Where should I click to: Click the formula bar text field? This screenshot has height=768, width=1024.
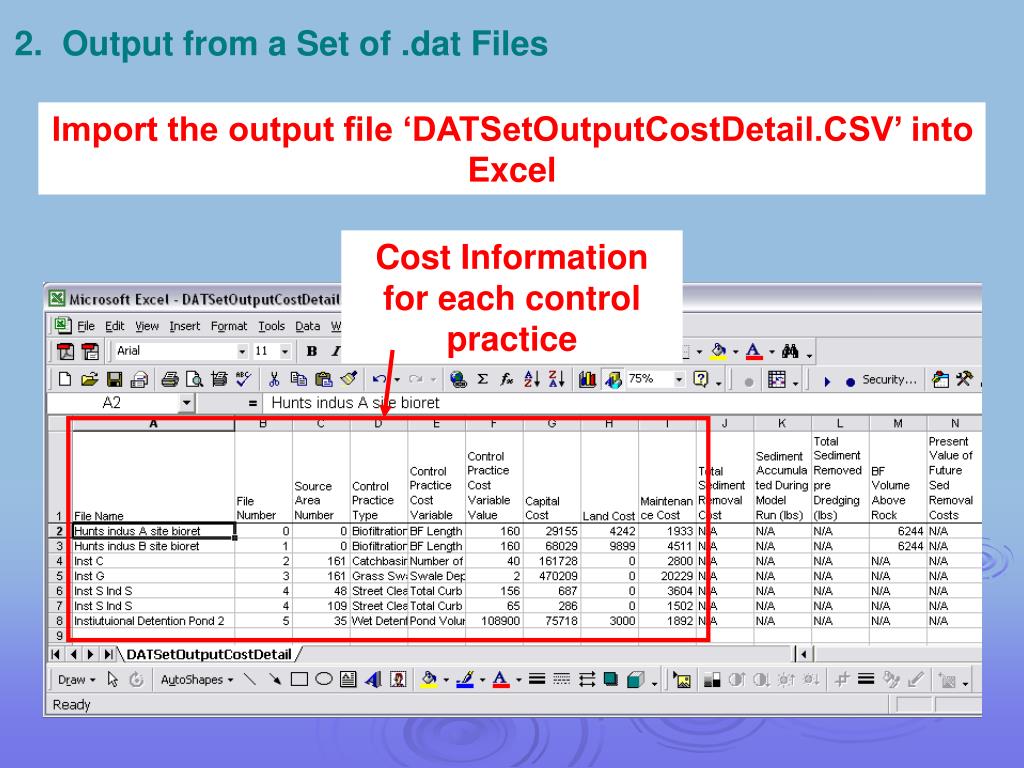click(x=622, y=403)
